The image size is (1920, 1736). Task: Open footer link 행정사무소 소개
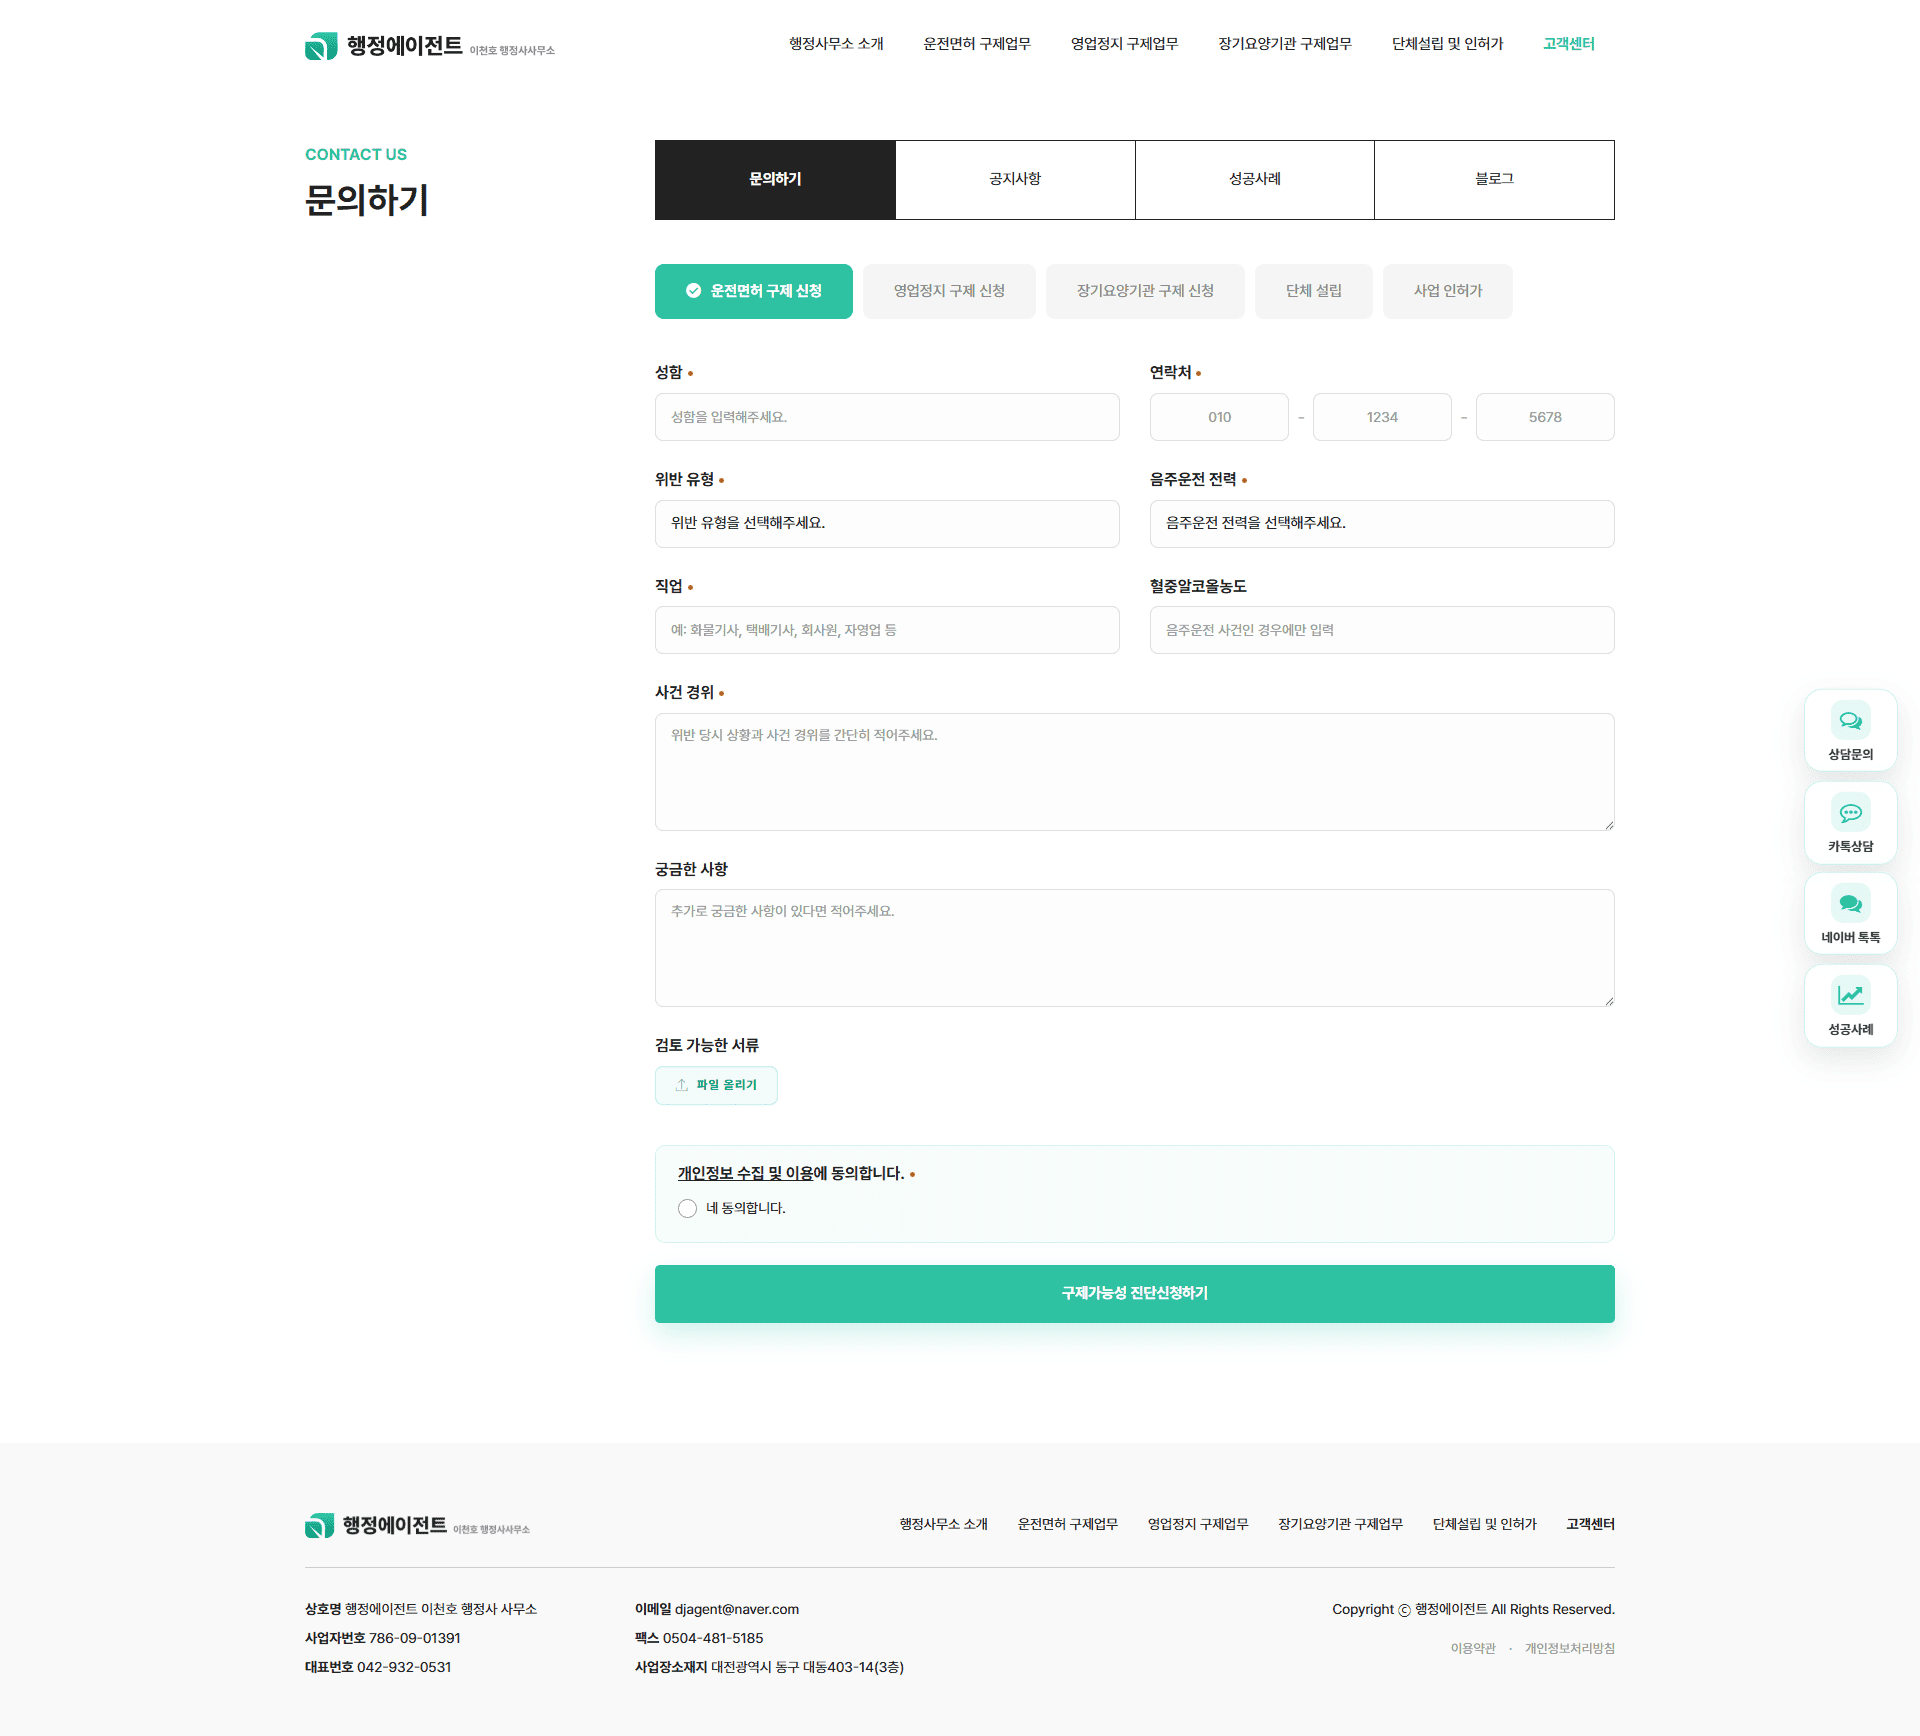click(943, 1524)
